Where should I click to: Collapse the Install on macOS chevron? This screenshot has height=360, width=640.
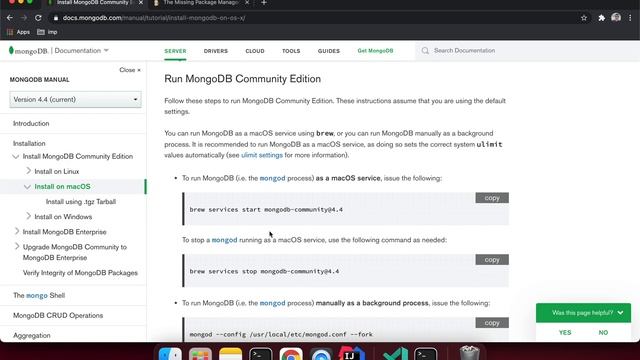[27, 187]
